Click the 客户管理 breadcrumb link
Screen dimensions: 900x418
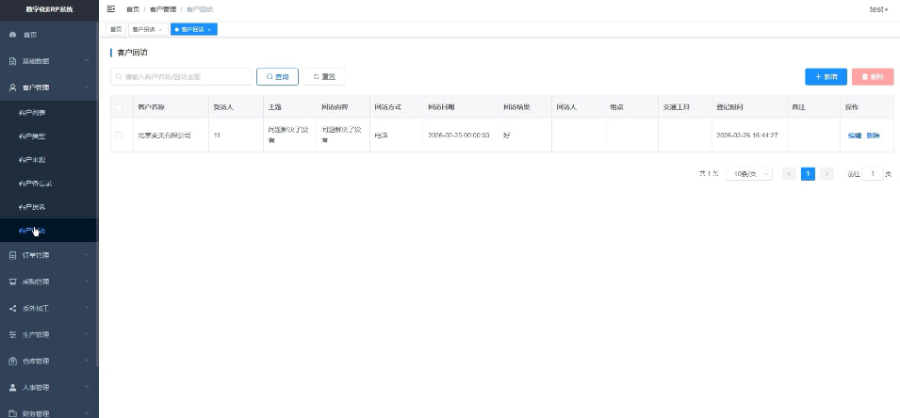click(163, 9)
